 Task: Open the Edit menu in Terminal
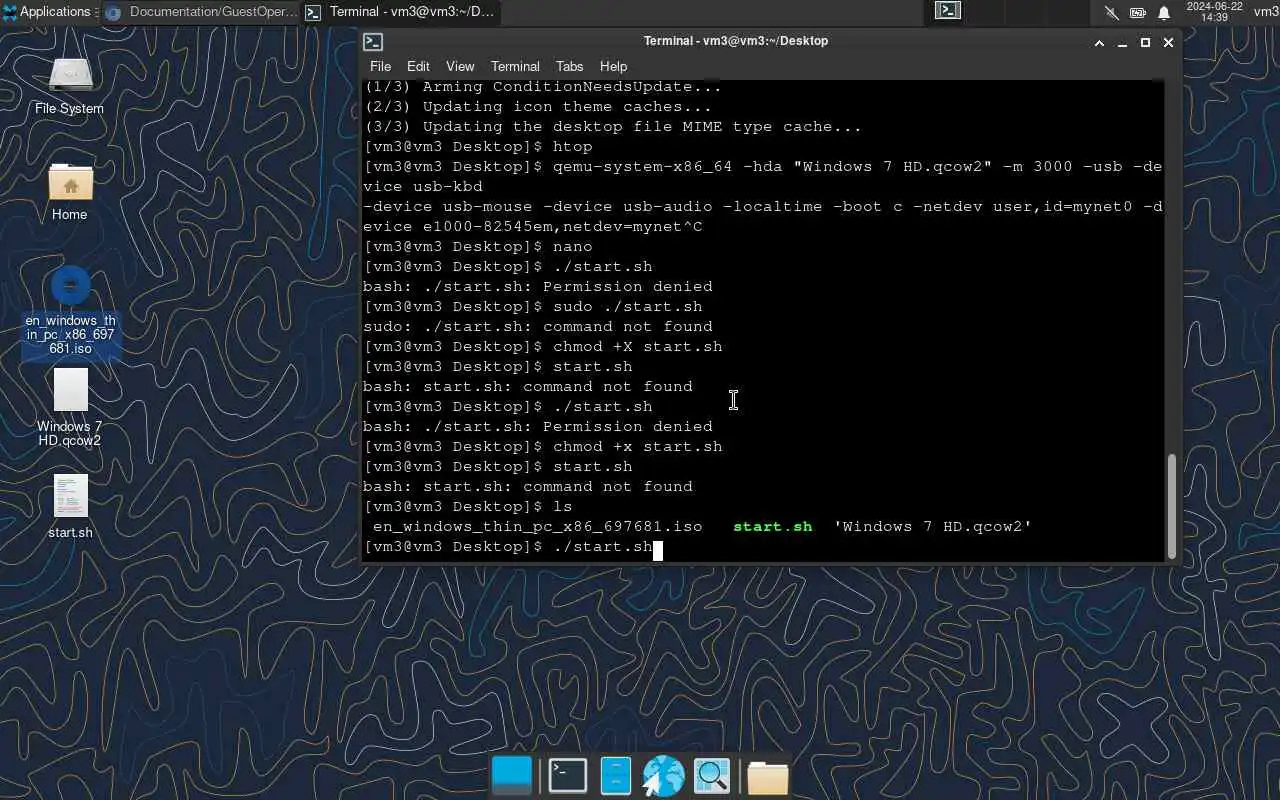pos(418,66)
